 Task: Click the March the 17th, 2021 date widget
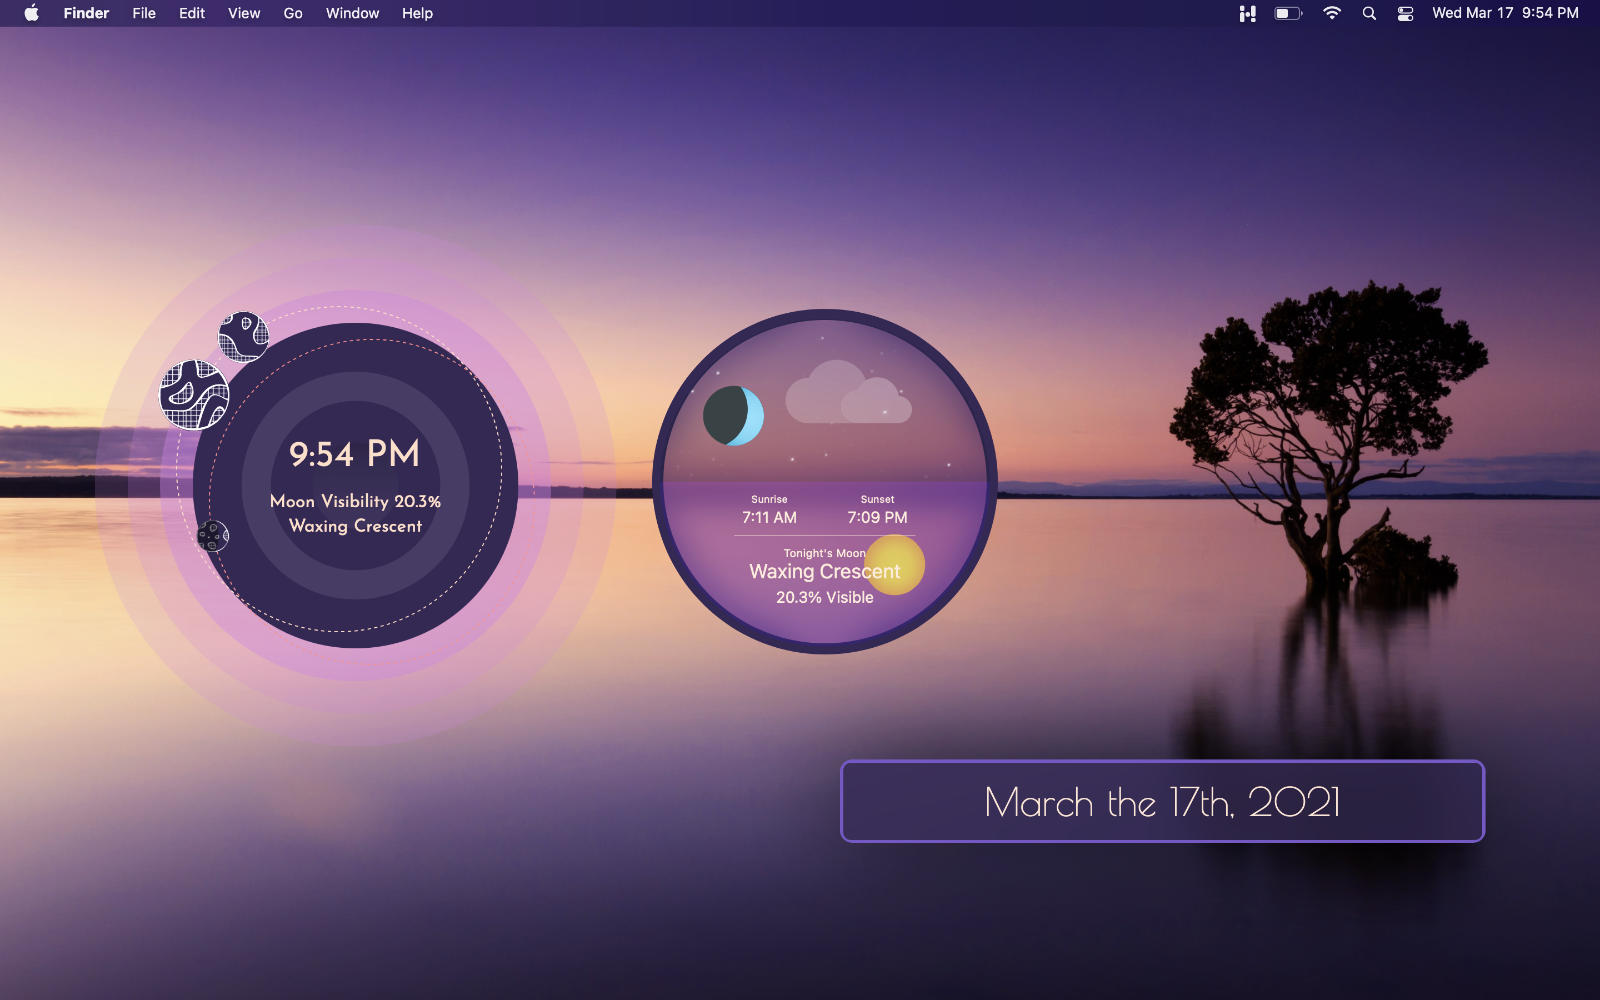click(x=1162, y=801)
